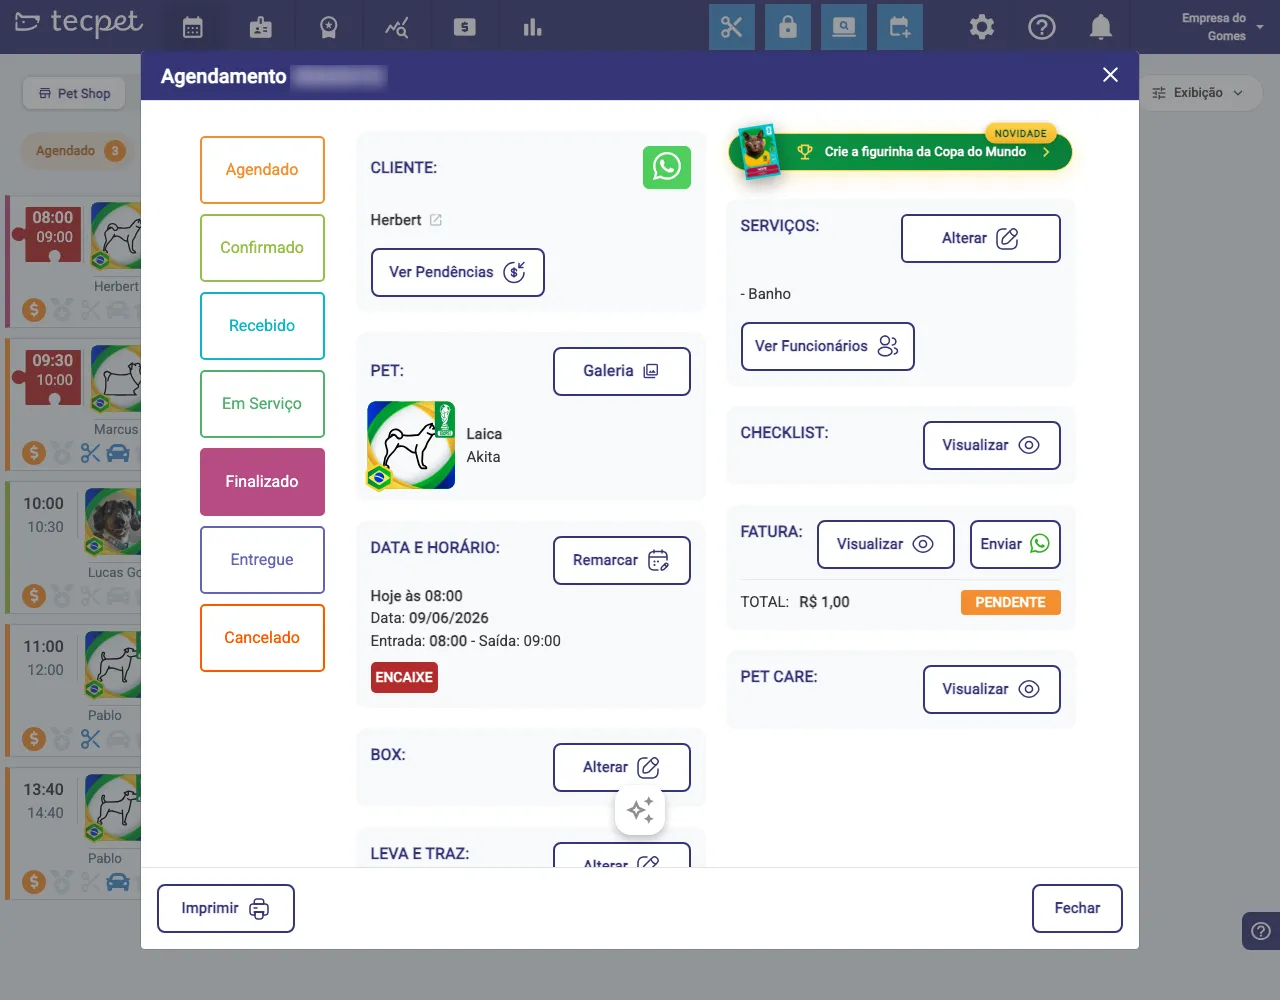Expand the Copa do Mundo figurinha banner arrow
The height and width of the screenshot is (1000, 1280).
(1046, 152)
